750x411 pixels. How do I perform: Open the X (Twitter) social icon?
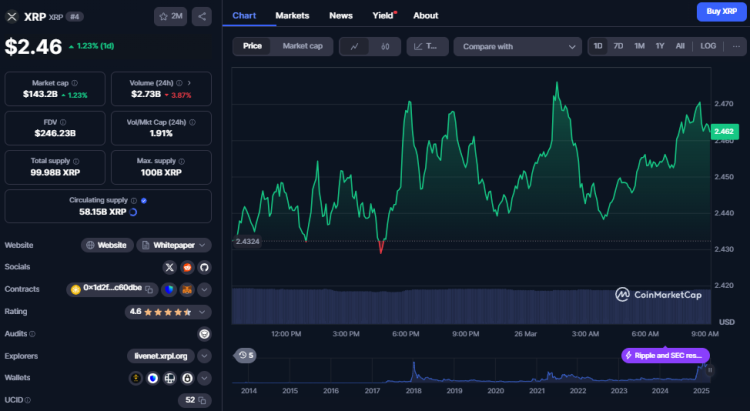click(x=169, y=267)
